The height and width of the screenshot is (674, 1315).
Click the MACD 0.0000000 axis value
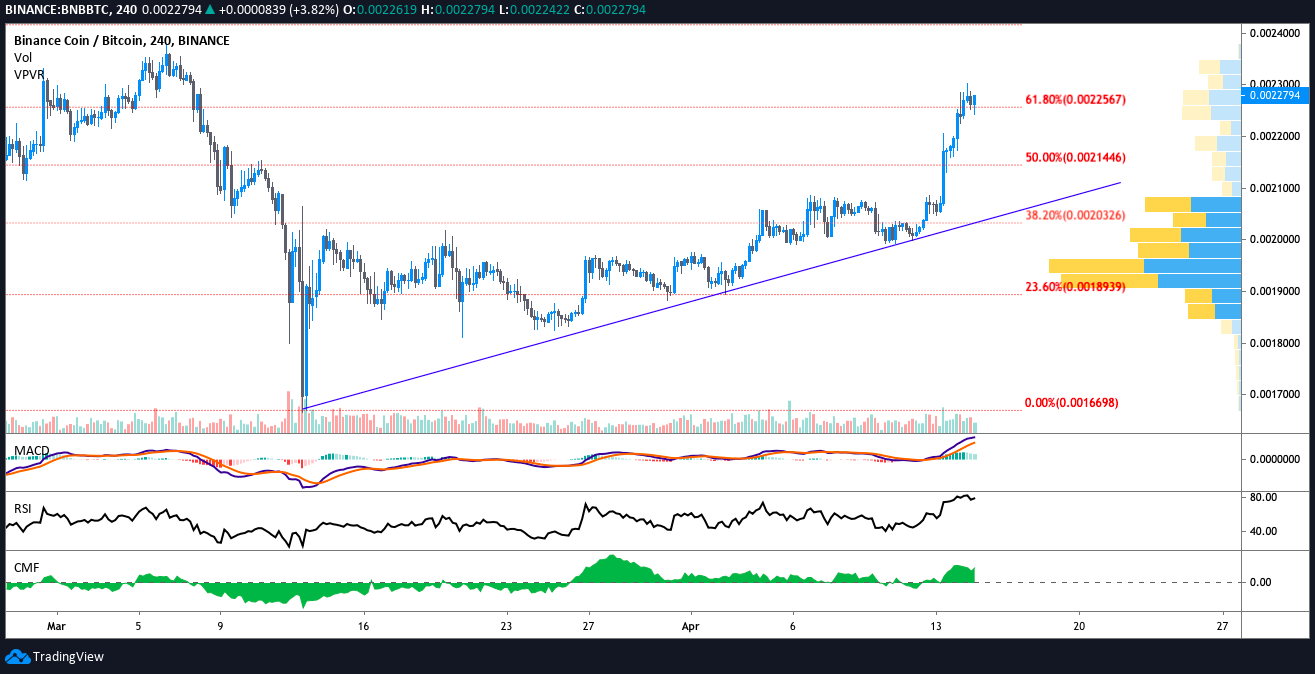[1275, 460]
